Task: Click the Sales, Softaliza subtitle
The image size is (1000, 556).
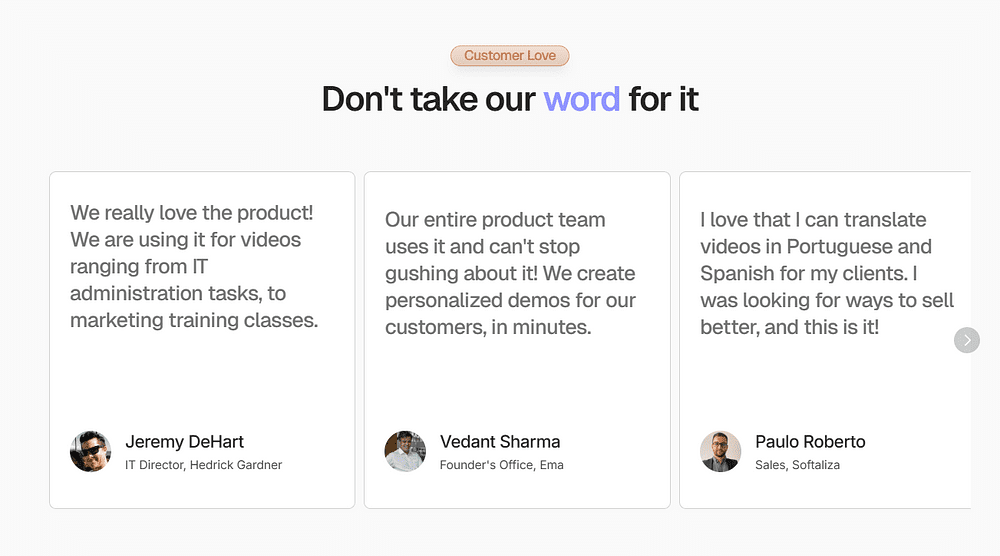Action: click(797, 465)
